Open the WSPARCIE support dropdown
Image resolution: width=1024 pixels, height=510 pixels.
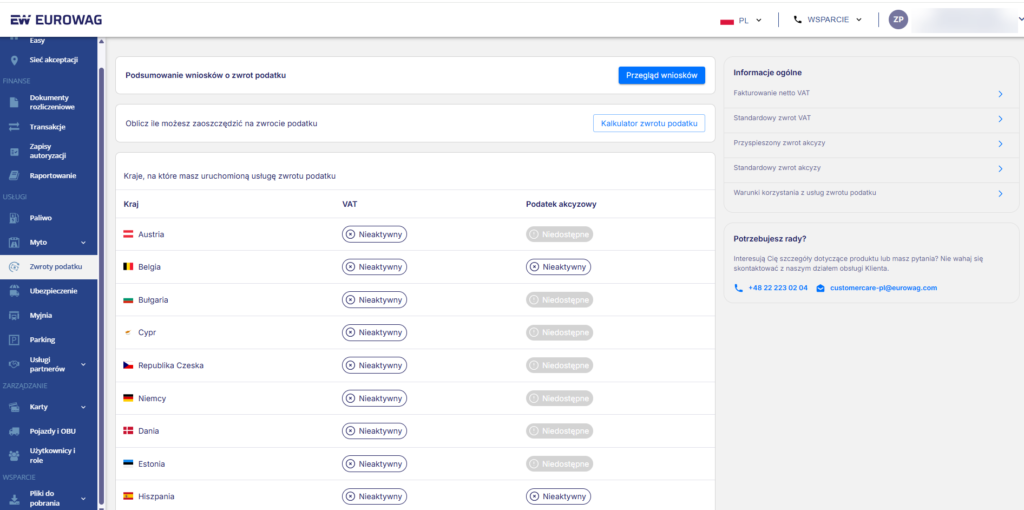(827, 20)
